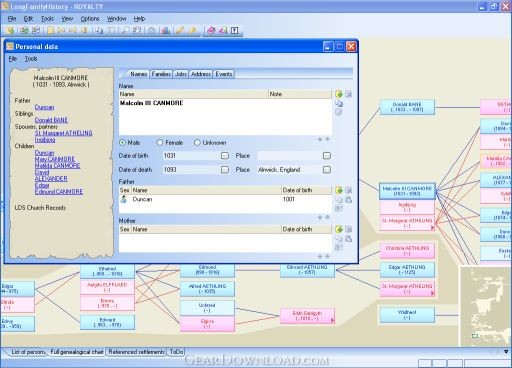The width and height of the screenshot is (512, 368).
Task: Click the first icon in the main toolbar
Action: 10,31
